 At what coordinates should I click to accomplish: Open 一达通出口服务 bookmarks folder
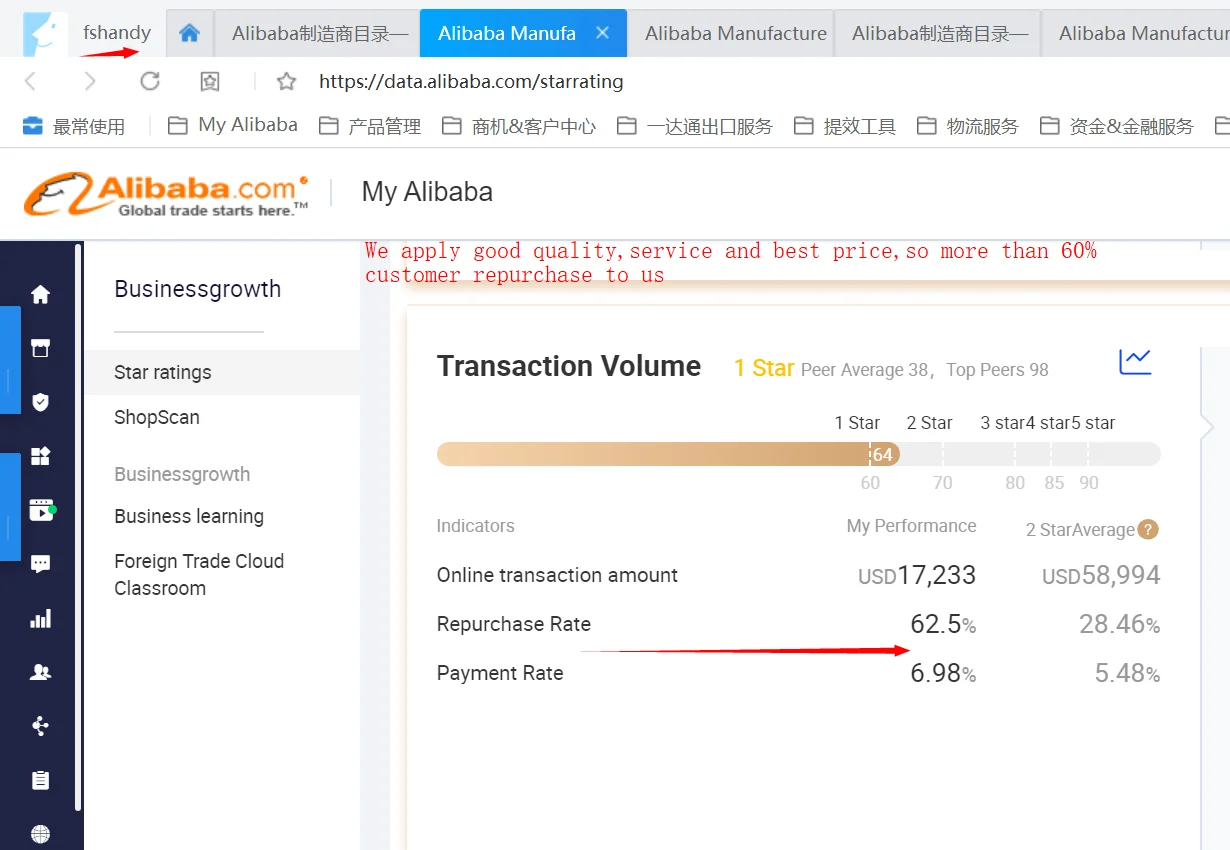pos(695,126)
